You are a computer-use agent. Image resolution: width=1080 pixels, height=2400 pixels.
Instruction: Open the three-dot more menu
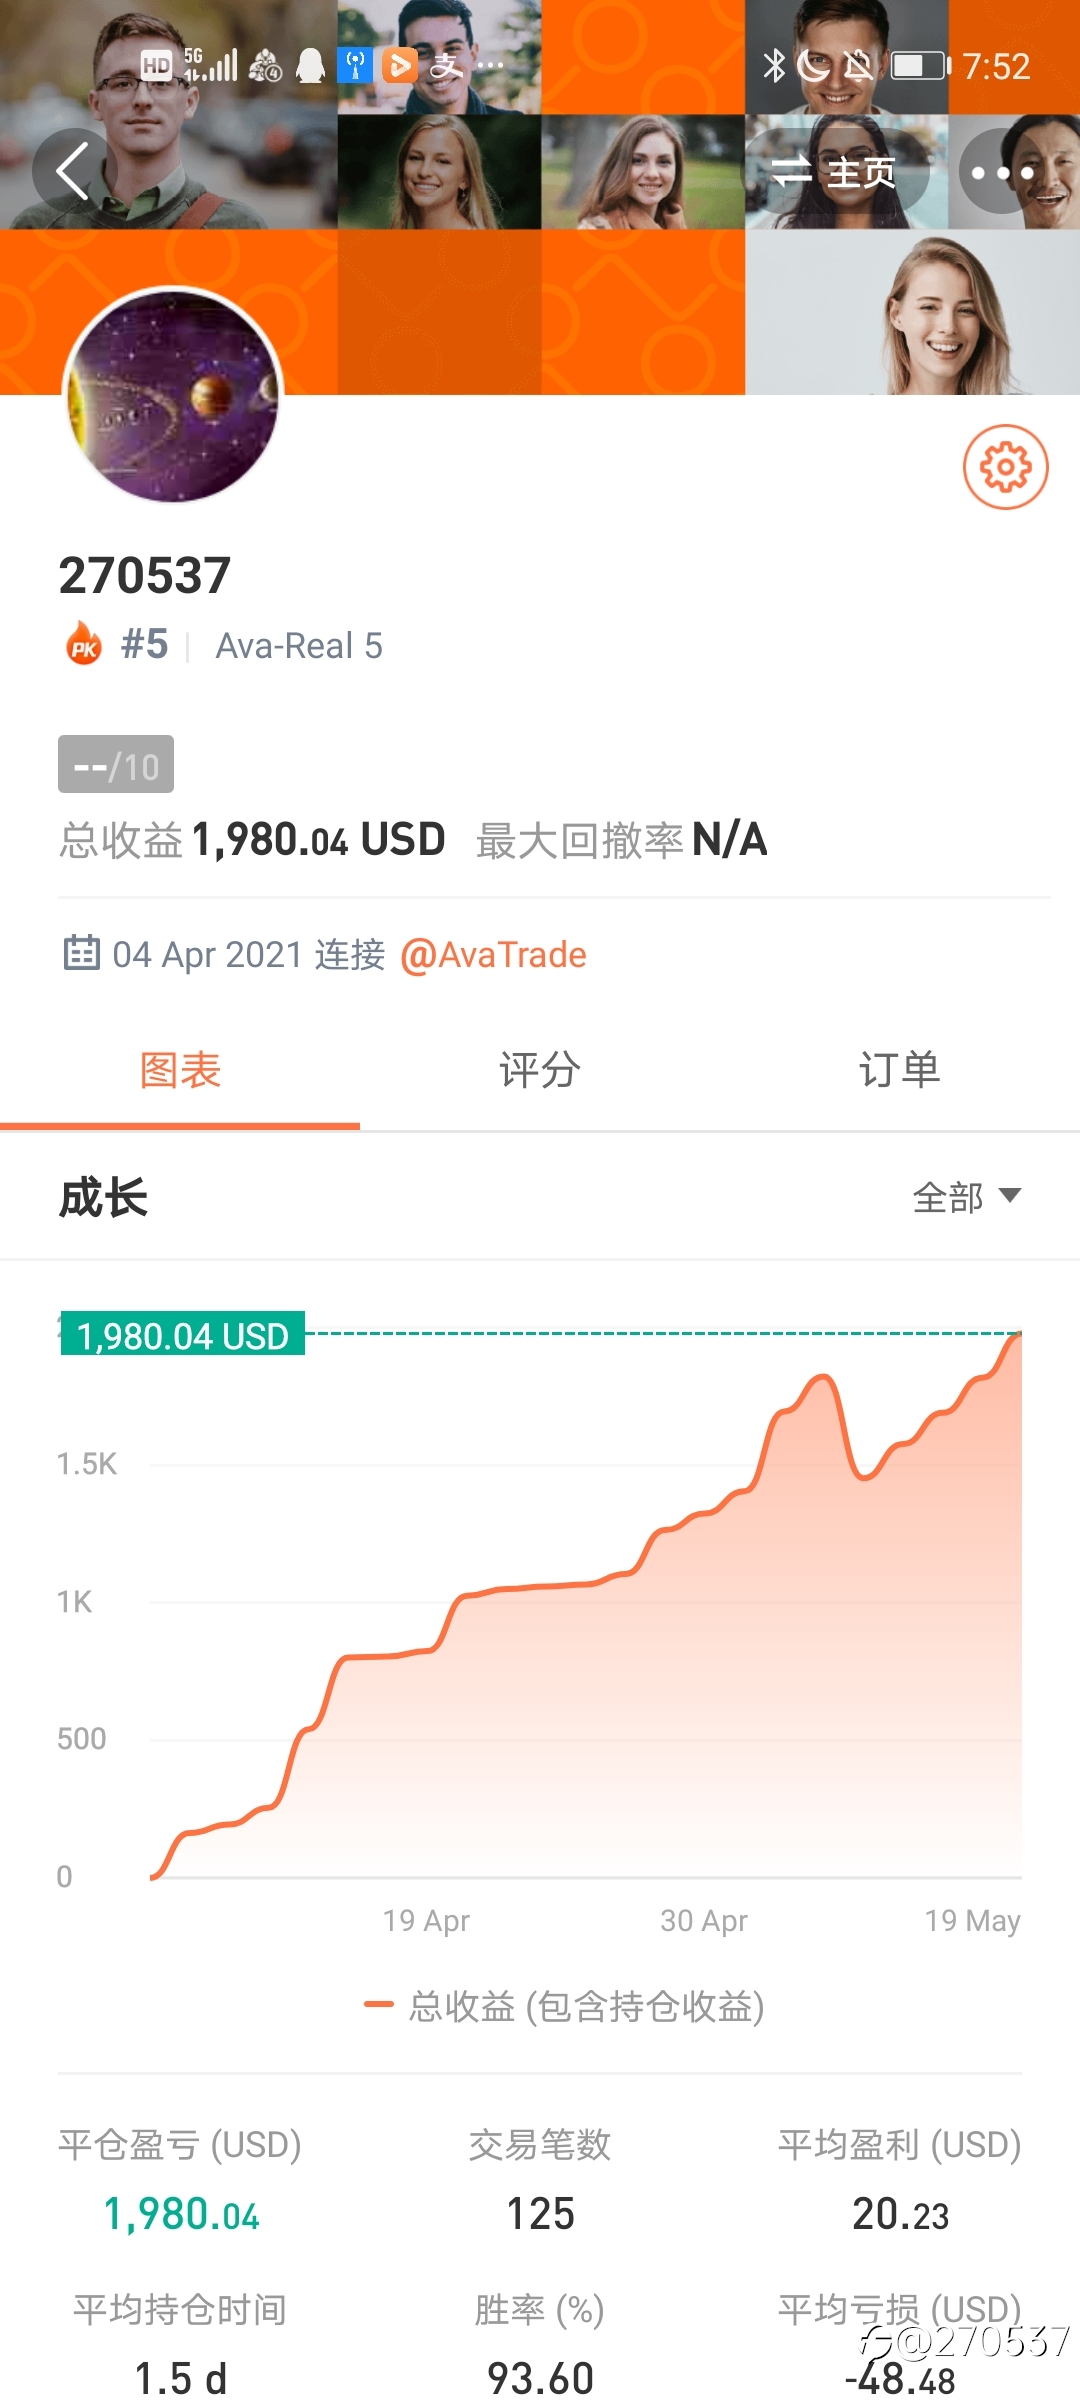[x=1003, y=172]
